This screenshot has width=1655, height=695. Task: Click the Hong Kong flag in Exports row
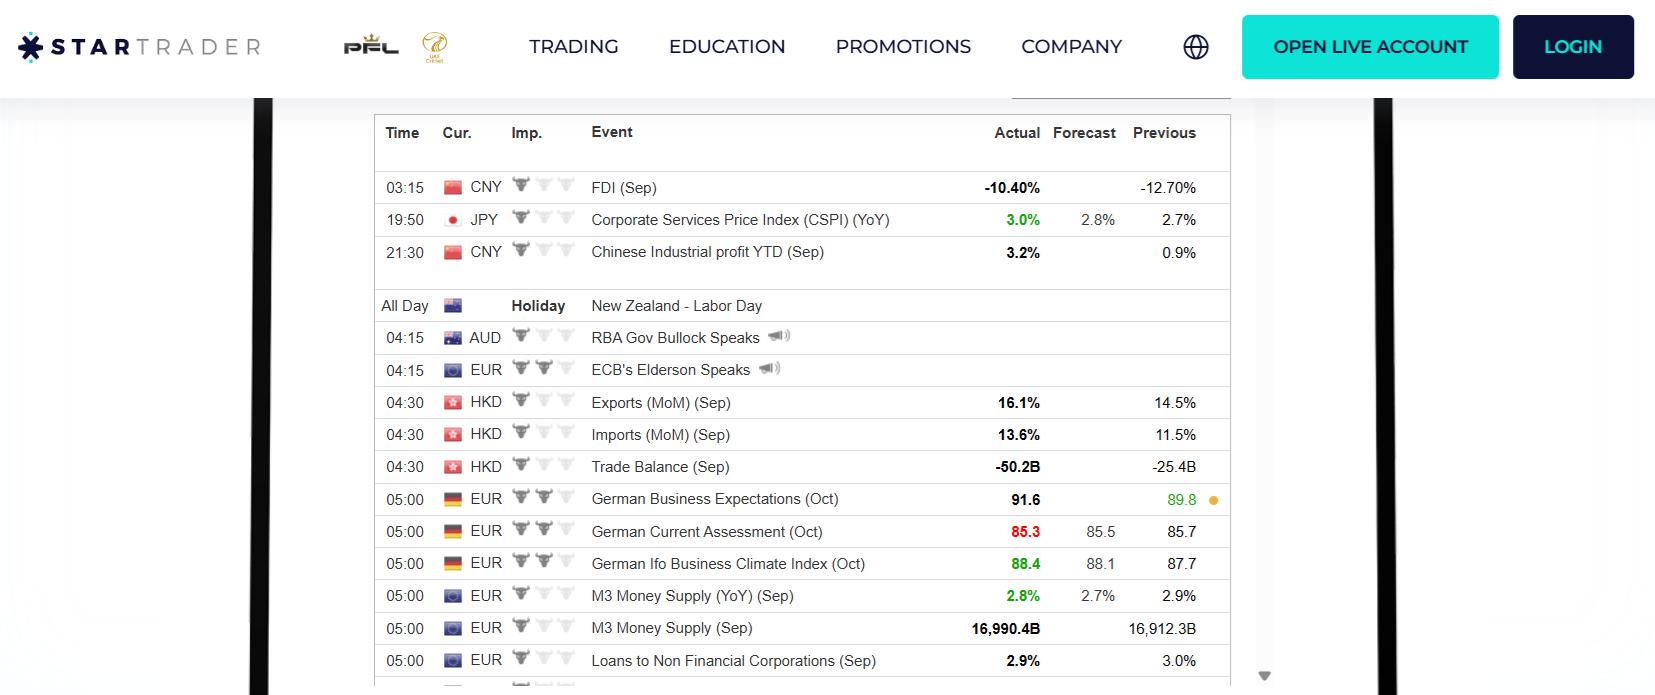pyautogui.click(x=453, y=403)
